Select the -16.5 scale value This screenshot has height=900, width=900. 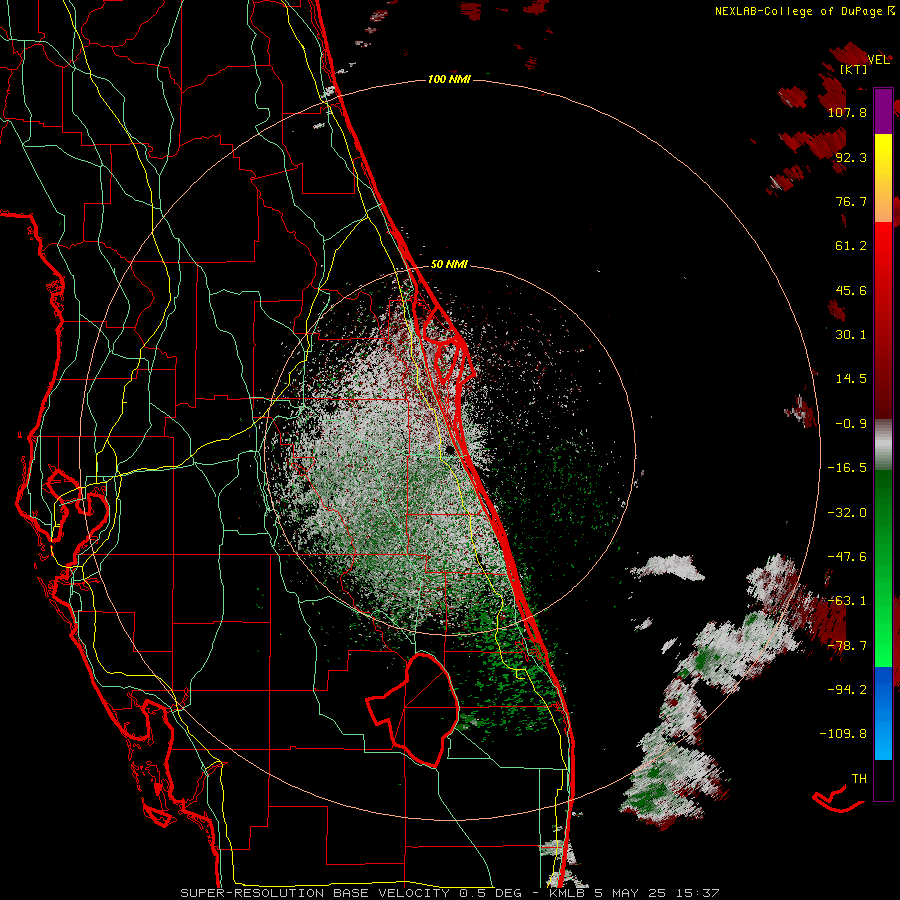pyautogui.click(x=847, y=468)
